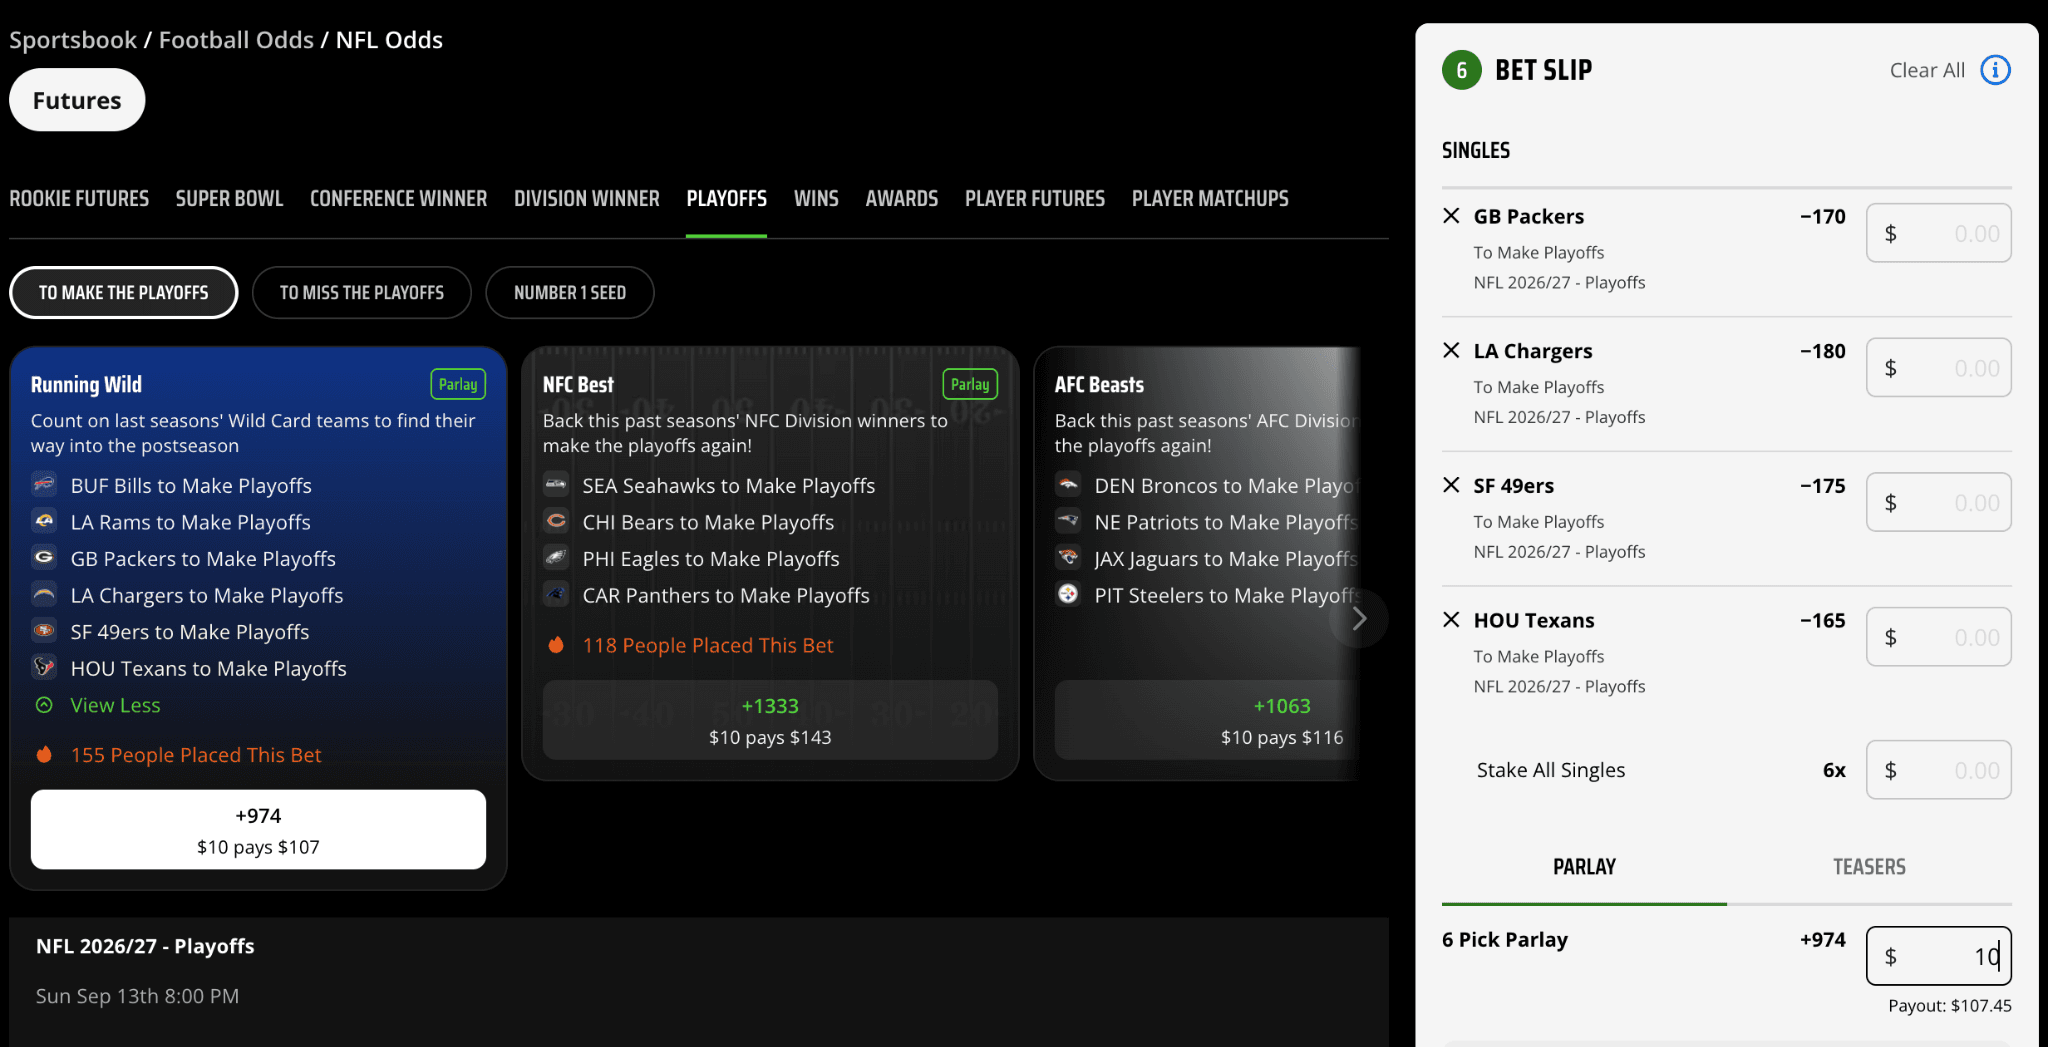
Task: Switch to Teasers tab in bet slip
Action: tap(1868, 867)
